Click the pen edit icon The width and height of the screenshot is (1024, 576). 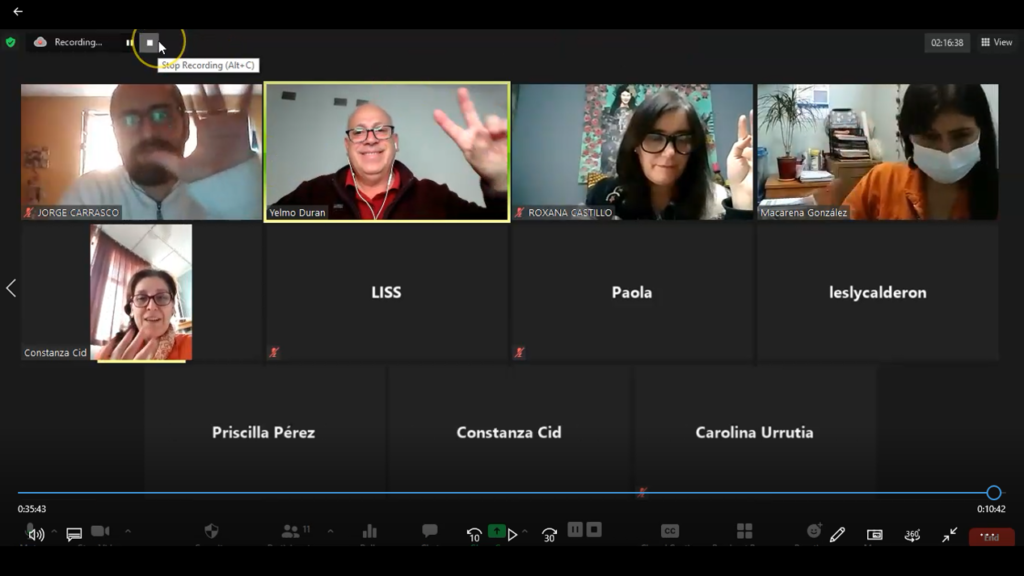click(x=837, y=535)
